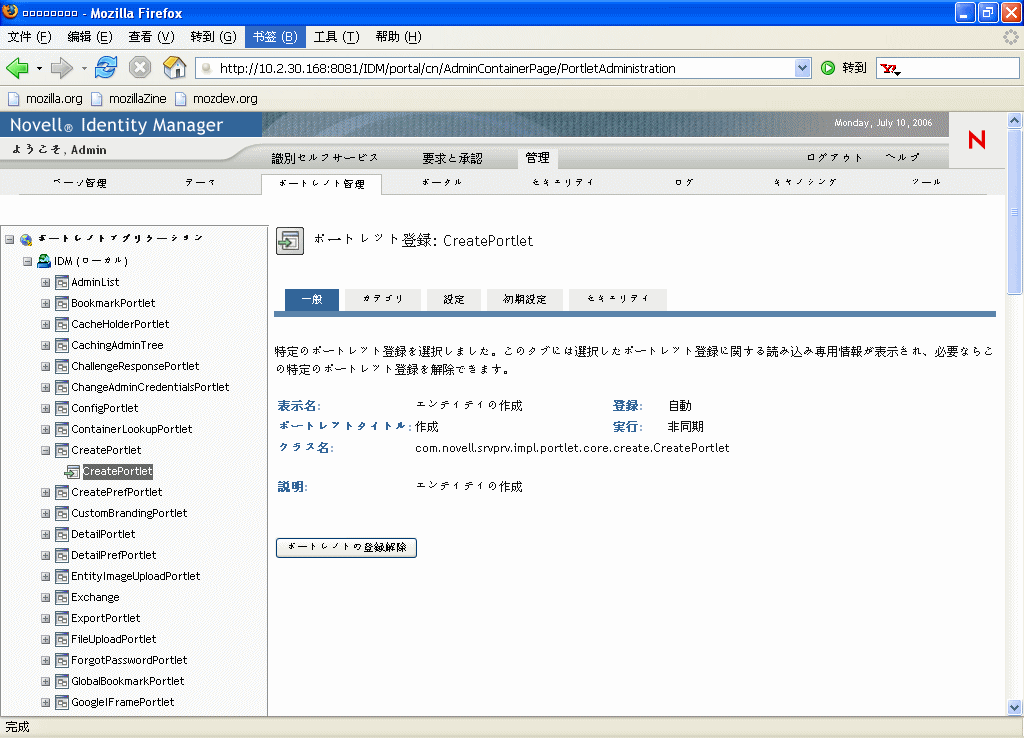Click the ポートレットの登録解除 button

coord(346,548)
